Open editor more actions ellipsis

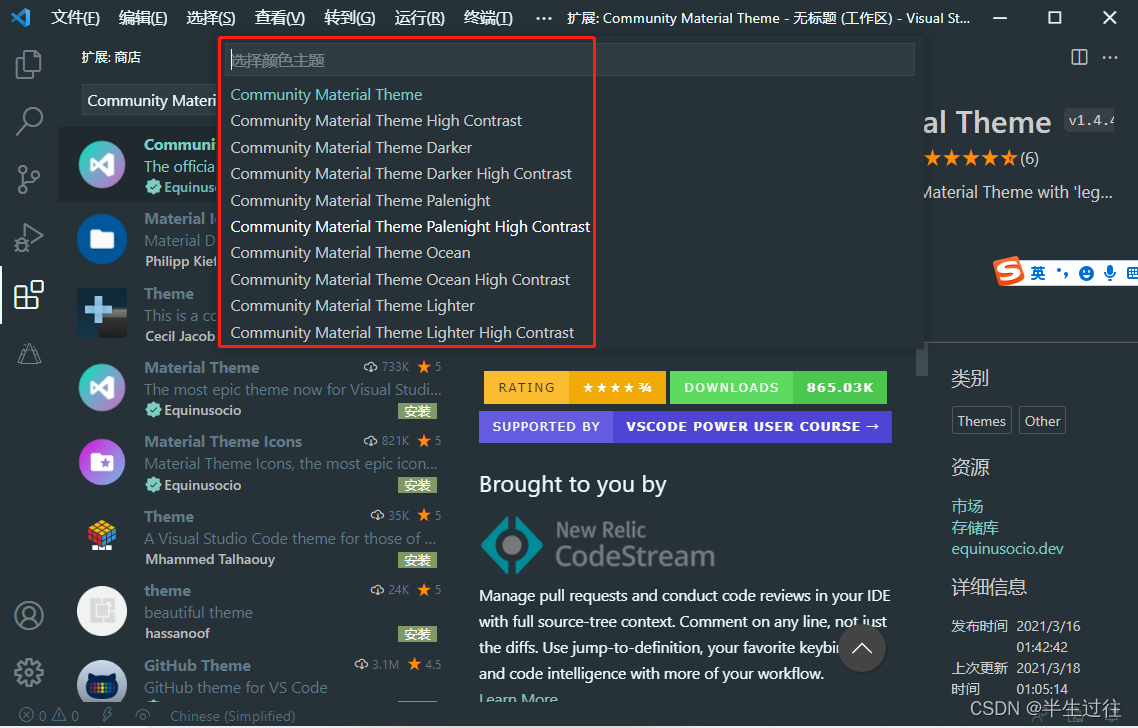pyautogui.click(x=1110, y=57)
